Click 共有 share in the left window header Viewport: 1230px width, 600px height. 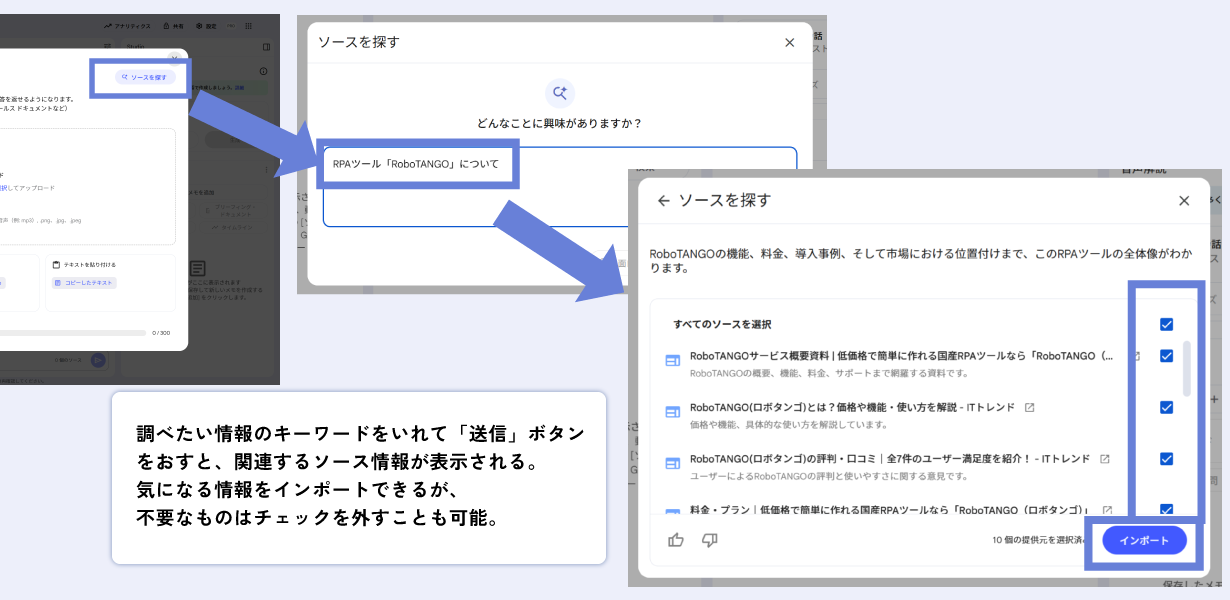[172, 26]
